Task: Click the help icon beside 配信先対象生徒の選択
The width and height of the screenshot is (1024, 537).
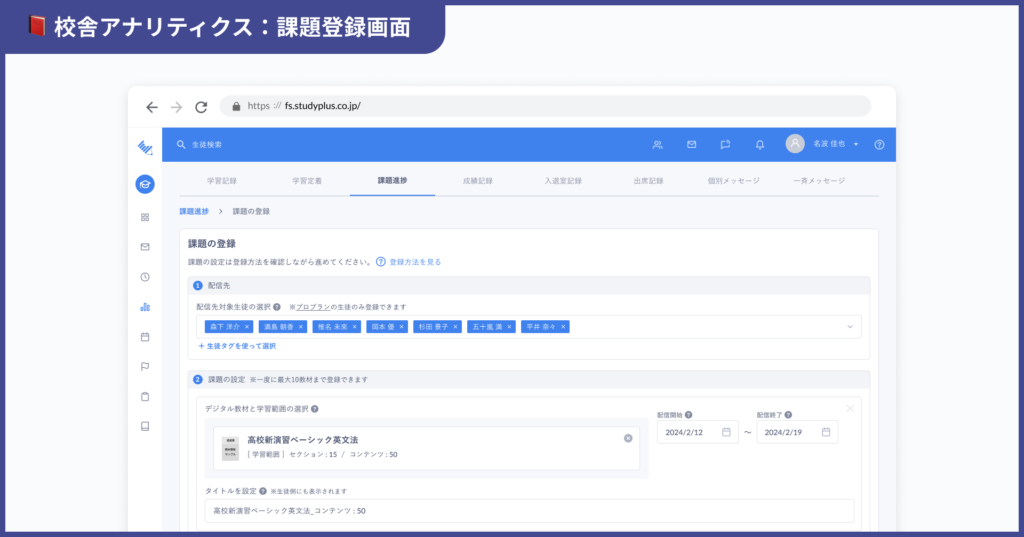Action: click(x=277, y=307)
